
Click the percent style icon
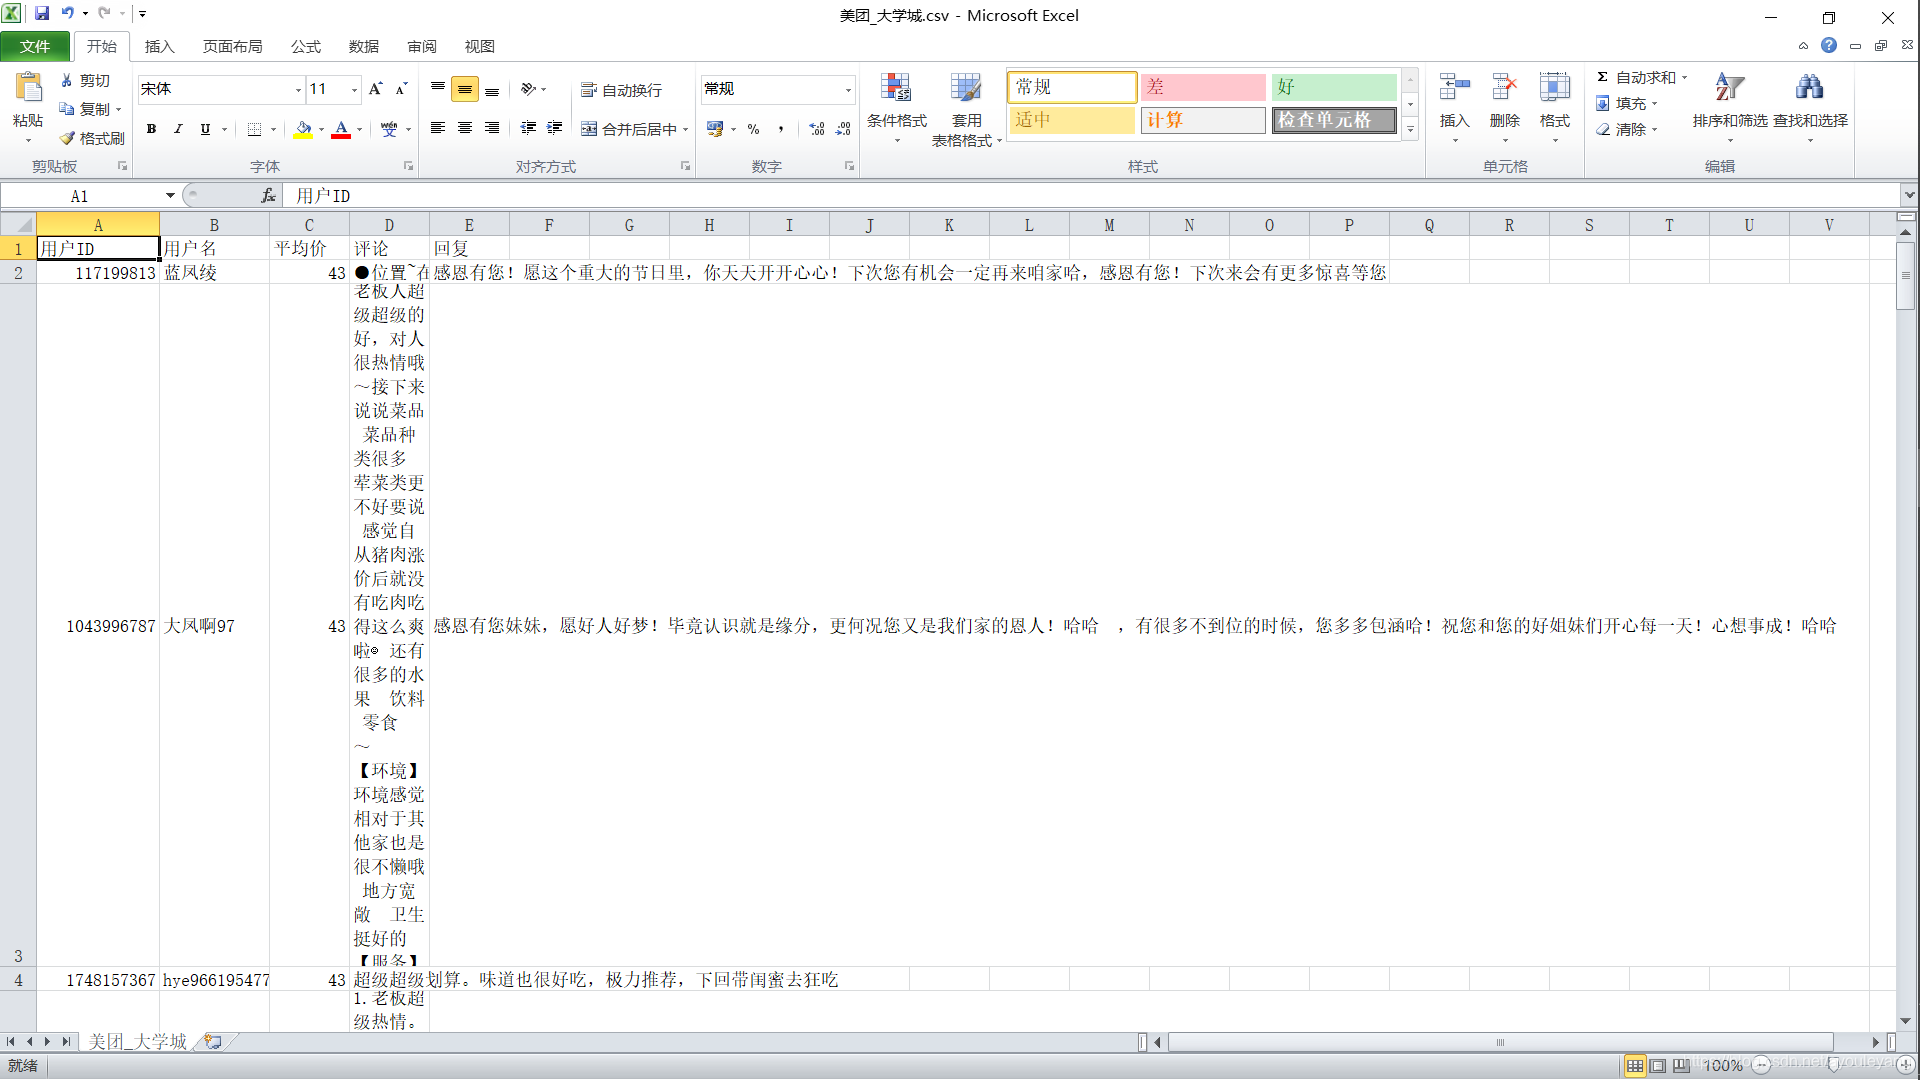(753, 129)
